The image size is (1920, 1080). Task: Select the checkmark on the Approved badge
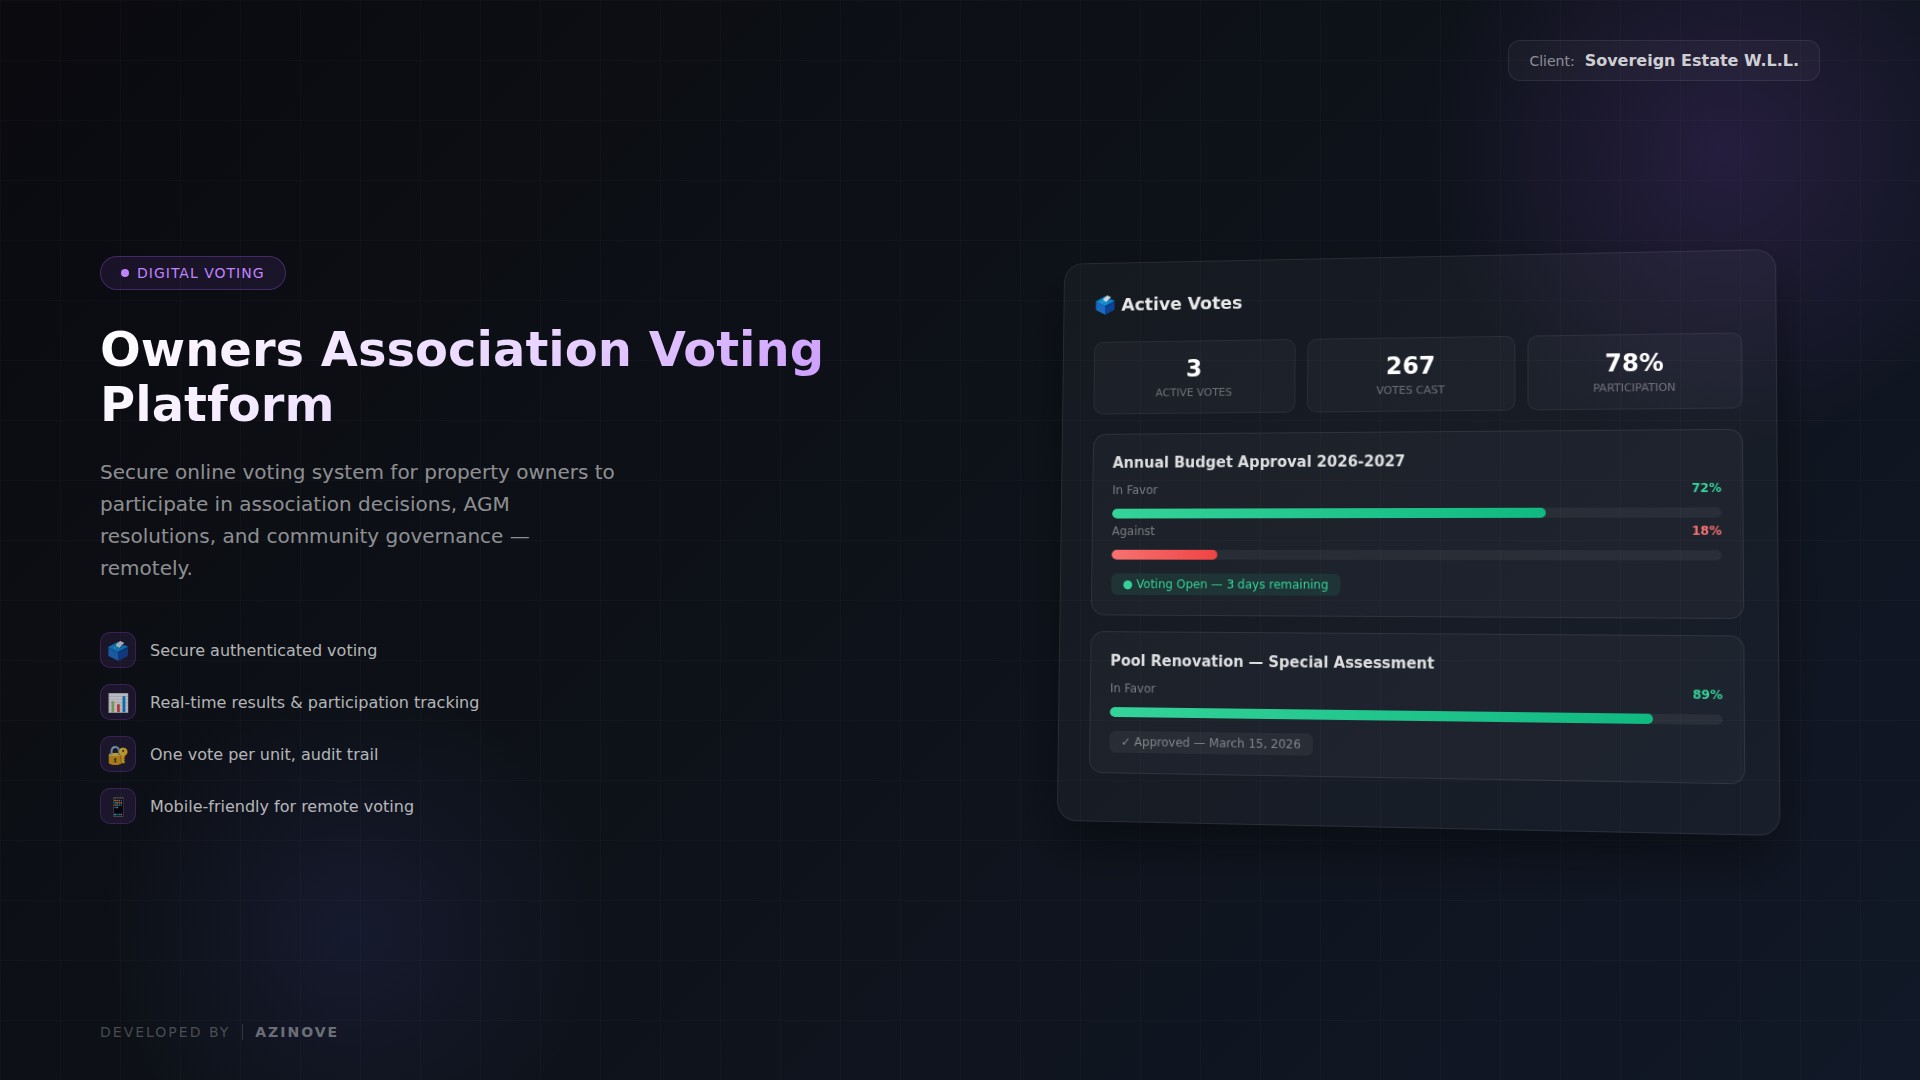(1125, 743)
